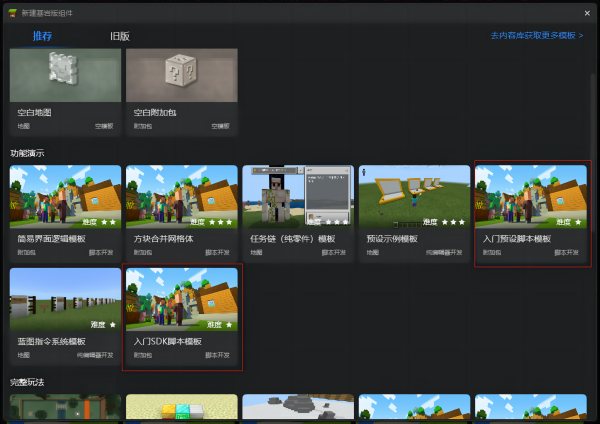Select the 空白附加包 template thumbnail

[x=182, y=75]
